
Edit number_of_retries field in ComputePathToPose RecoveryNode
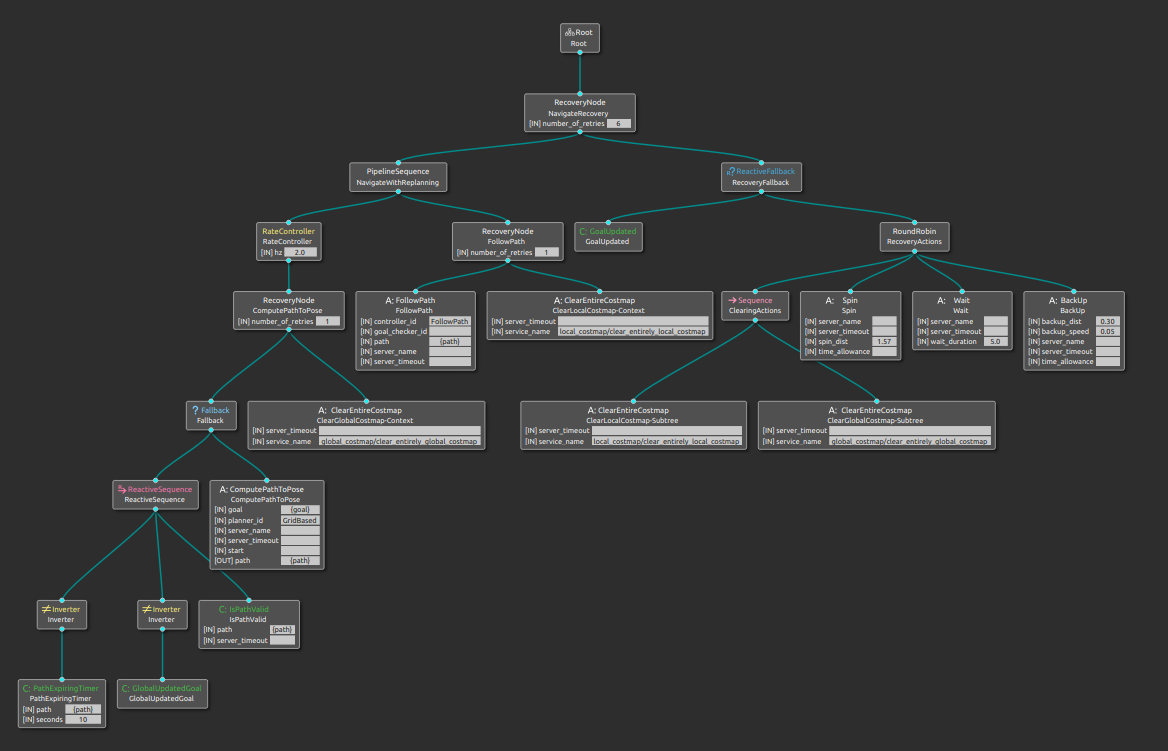[x=328, y=322]
